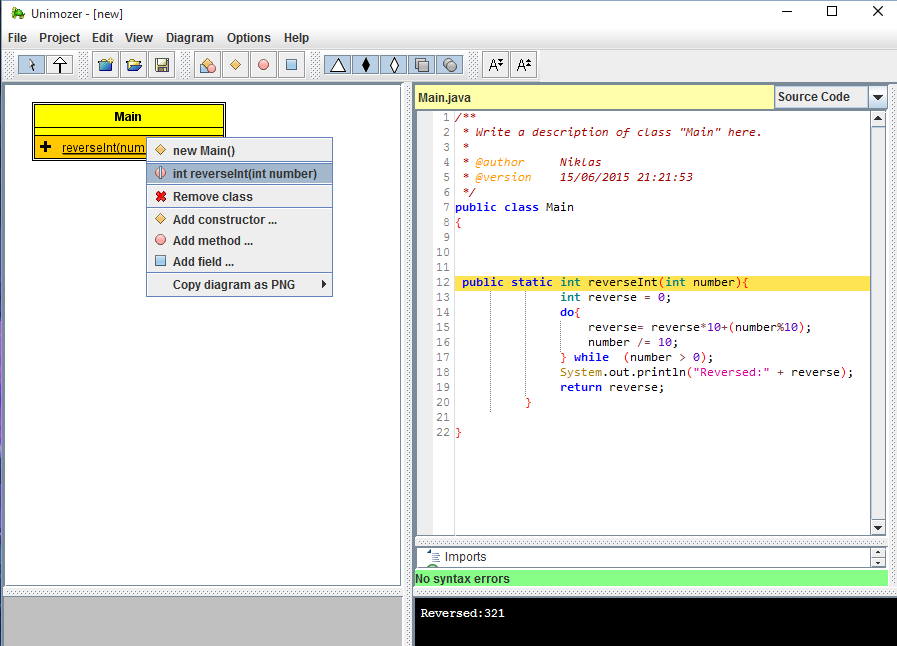Screen dimensions: 897x646
Task: Click the code editor vertical scrollbar down arrow
Action: (878, 528)
